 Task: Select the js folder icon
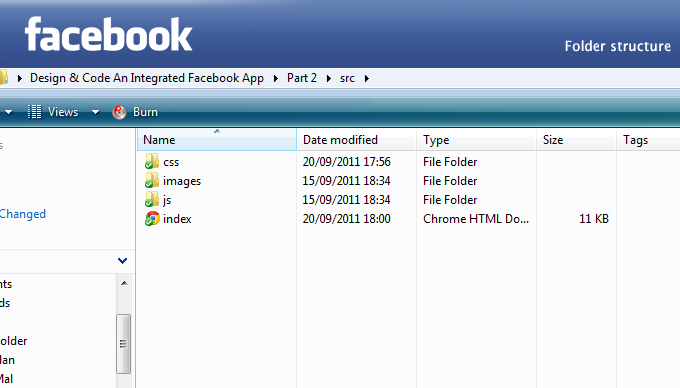[152, 199]
